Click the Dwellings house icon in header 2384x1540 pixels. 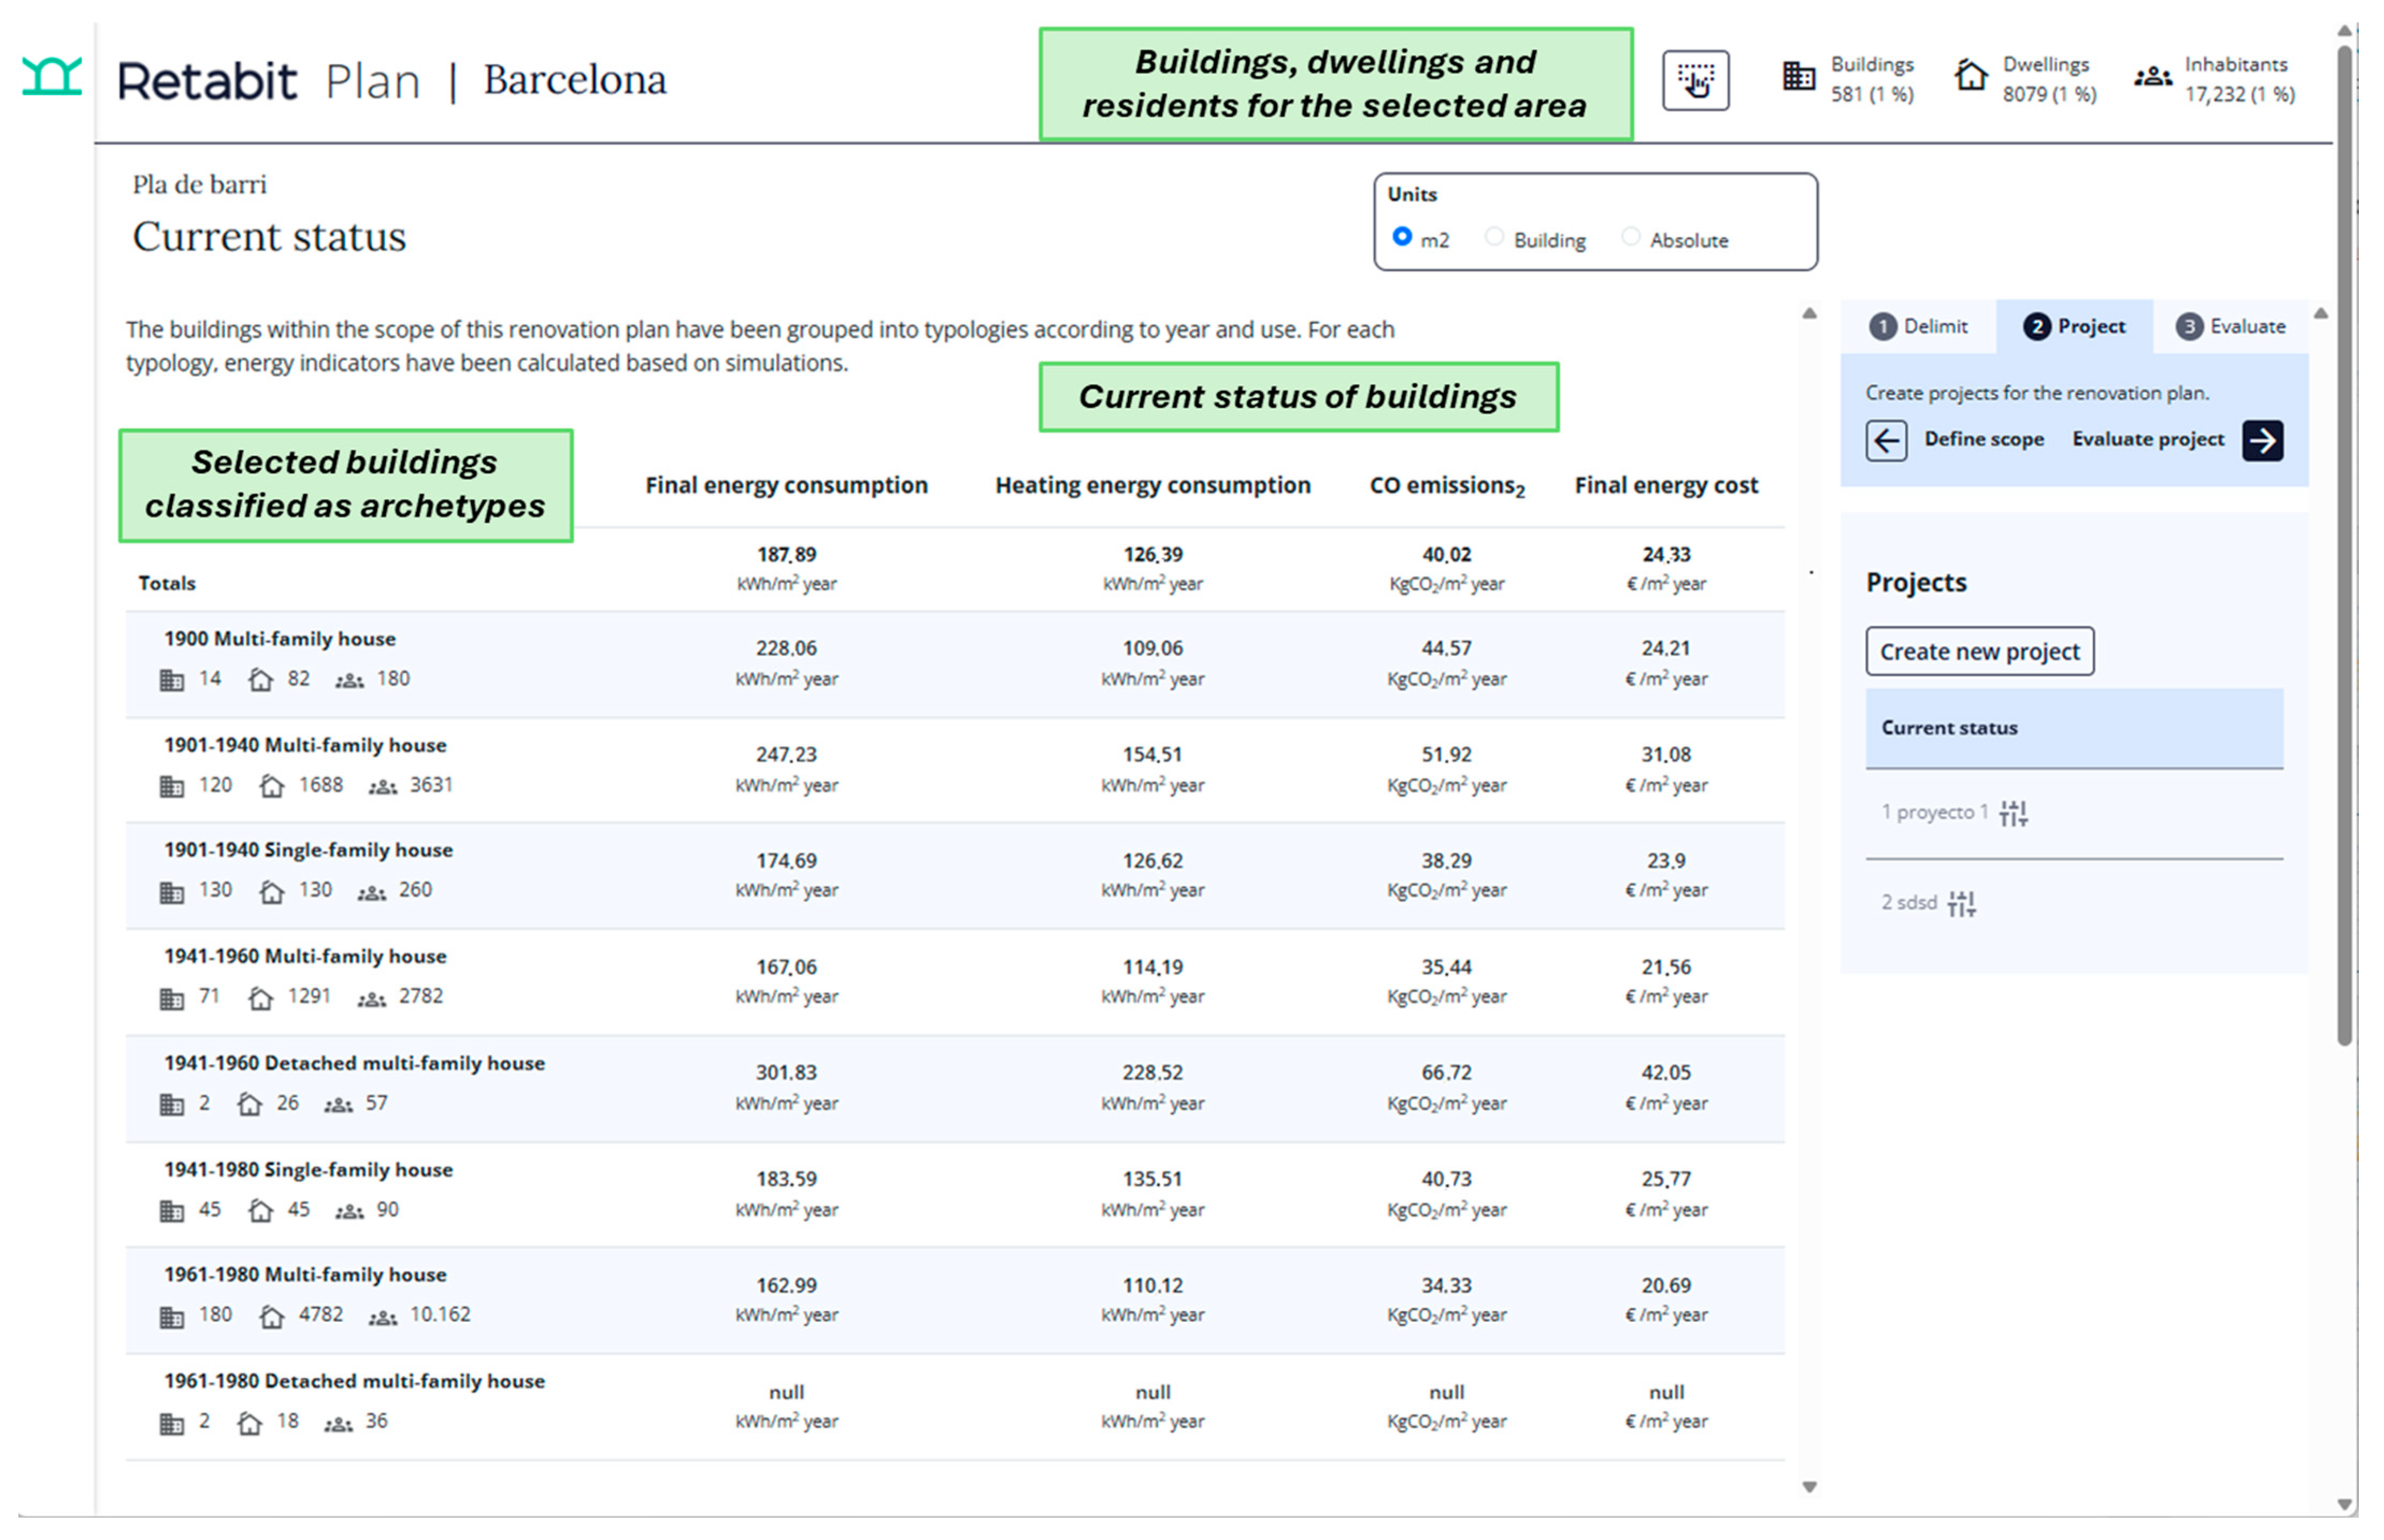(1970, 76)
